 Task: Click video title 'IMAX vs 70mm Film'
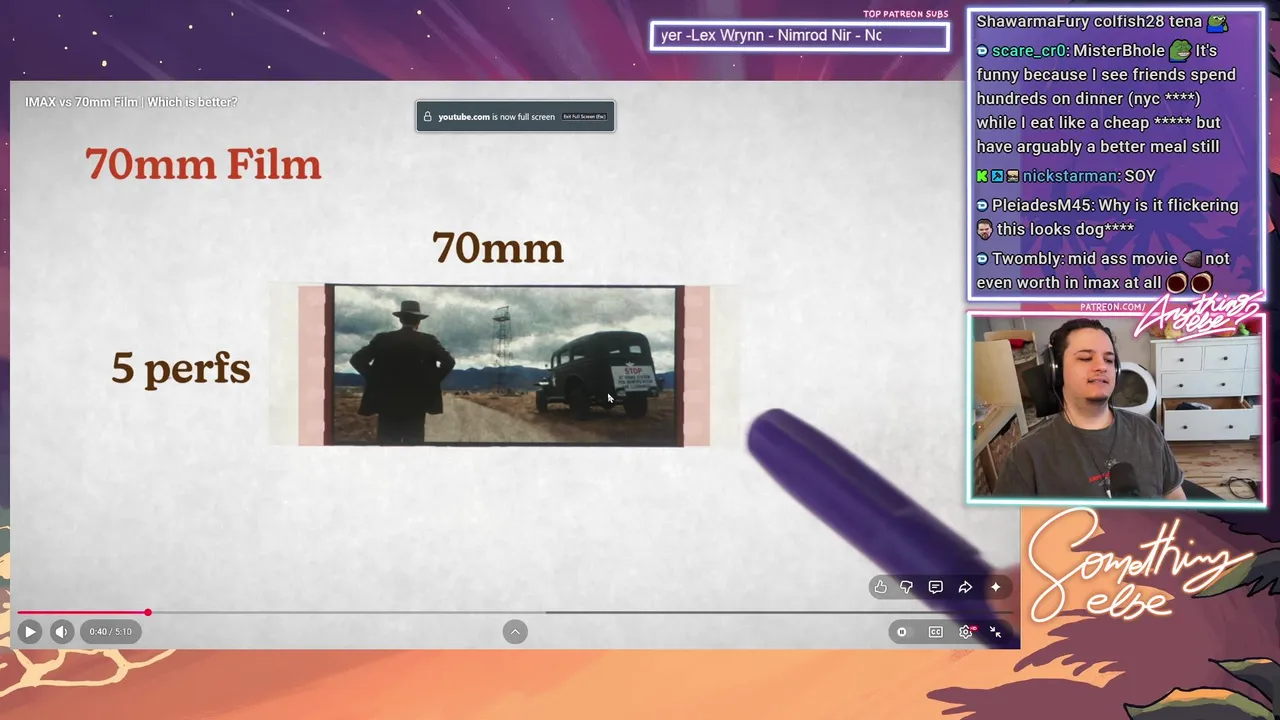[131, 102]
